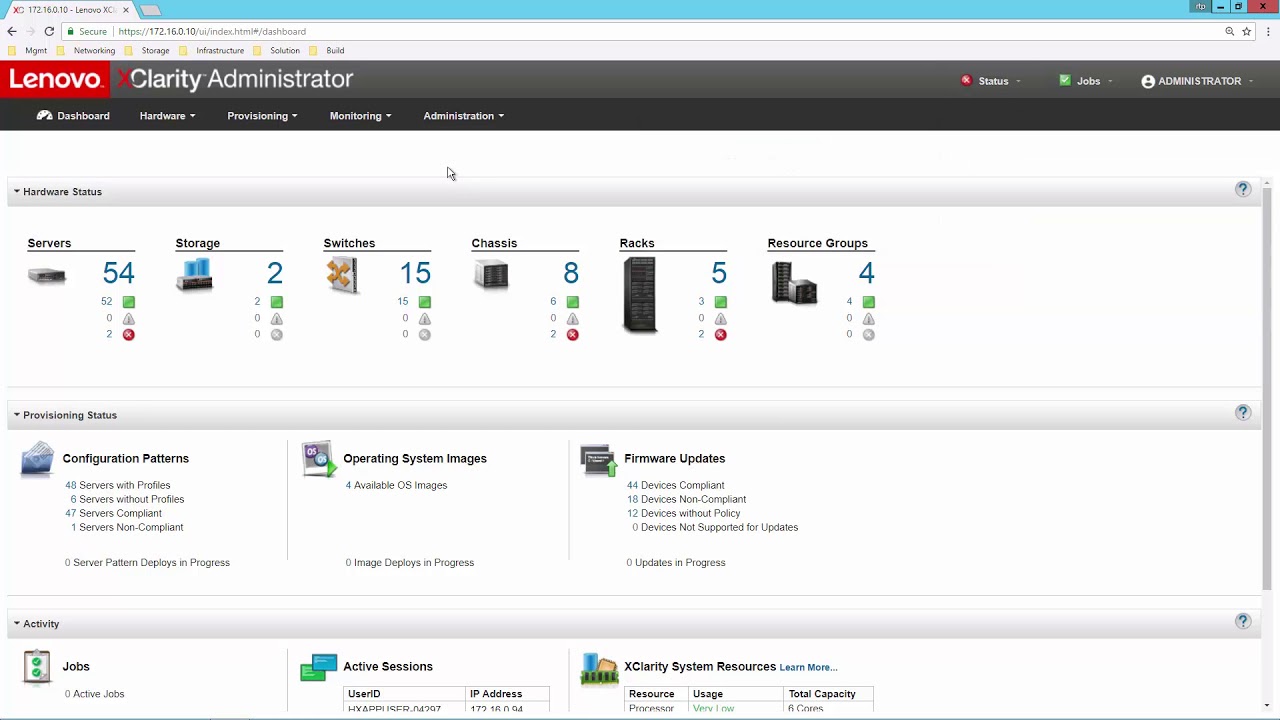The width and height of the screenshot is (1280, 720).
Task: Collapse the Activity section
Action: pyautogui.click(x=17, y=624)
